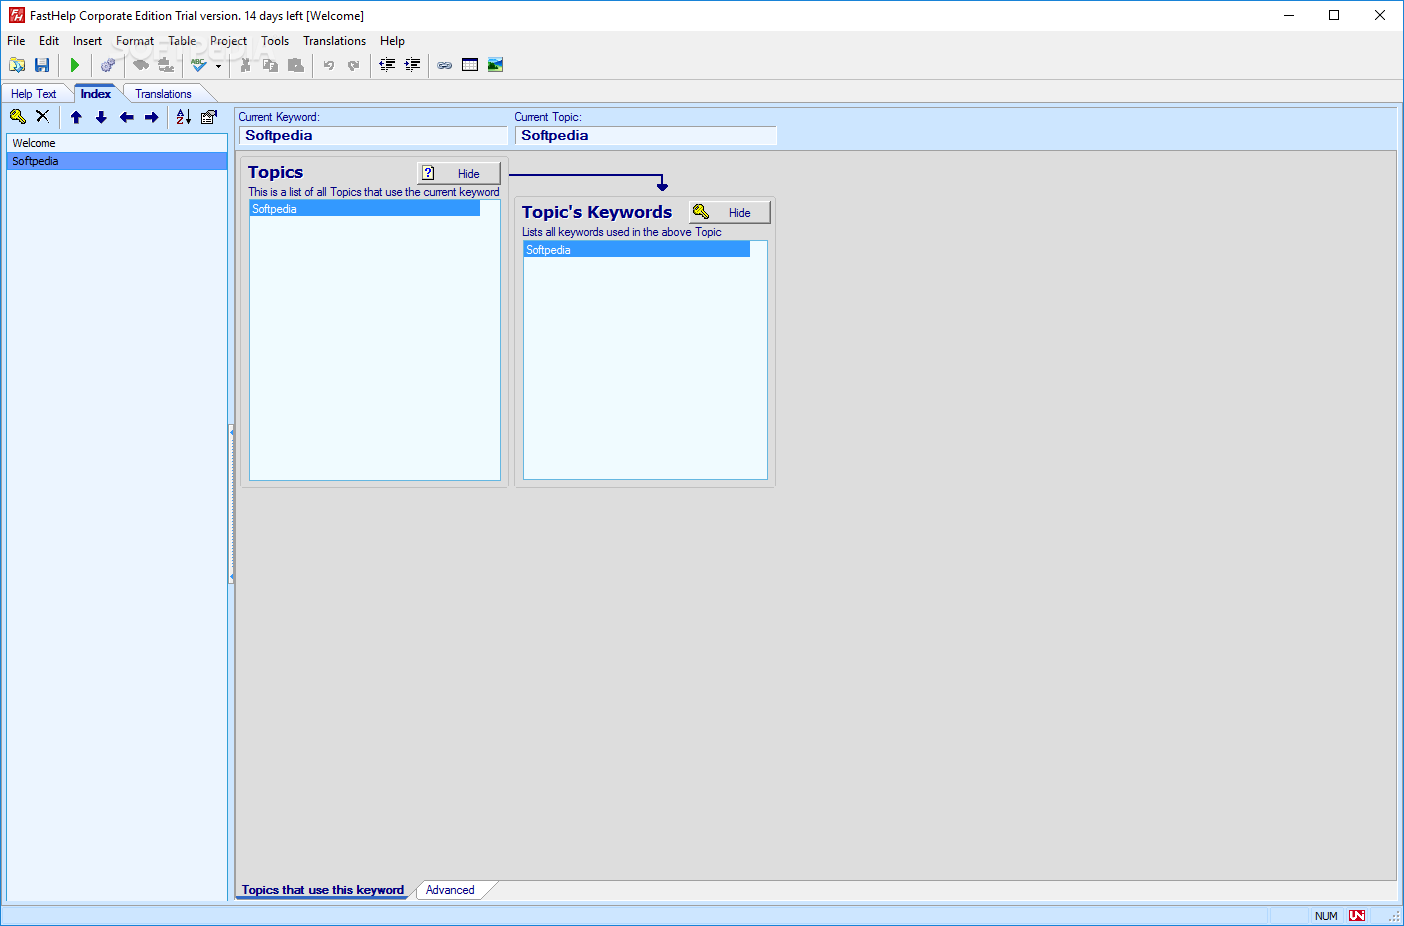The width and height of the screenshot is (1404, 926).
Task: Move keyword left with left arrow
Action: (x=126, y=117)
